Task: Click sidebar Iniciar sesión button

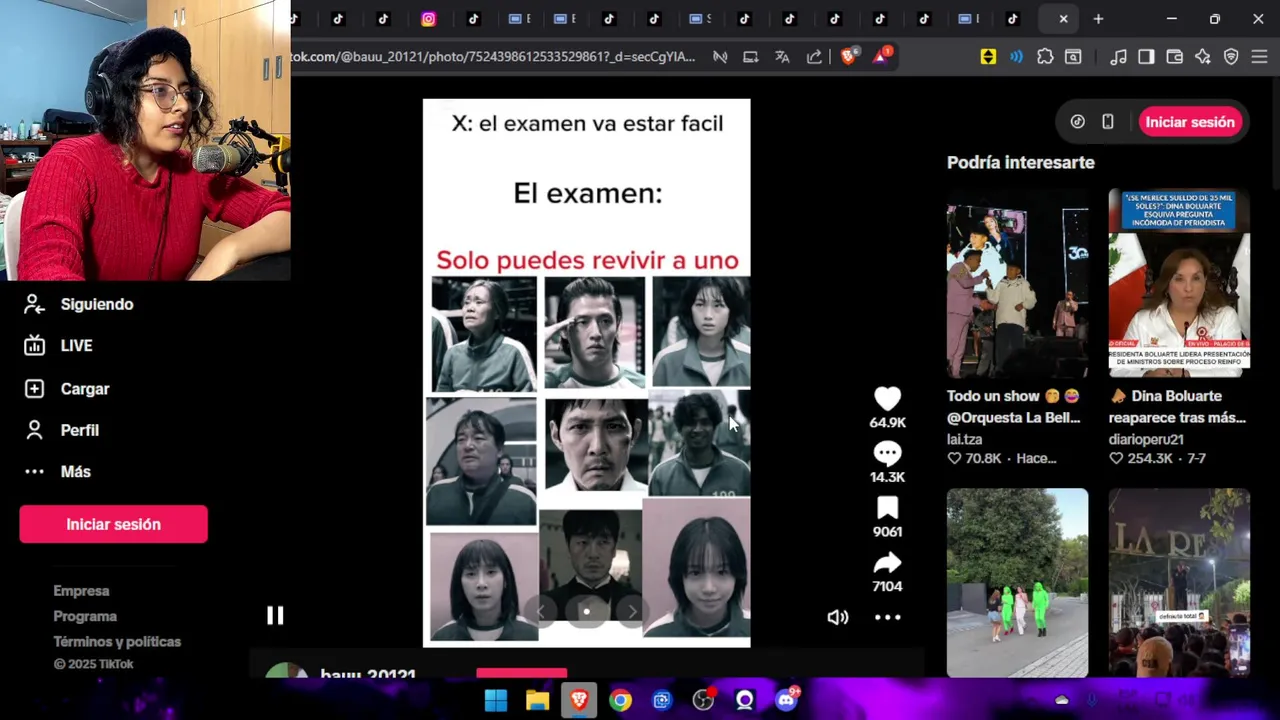Action: pos(113,524)
